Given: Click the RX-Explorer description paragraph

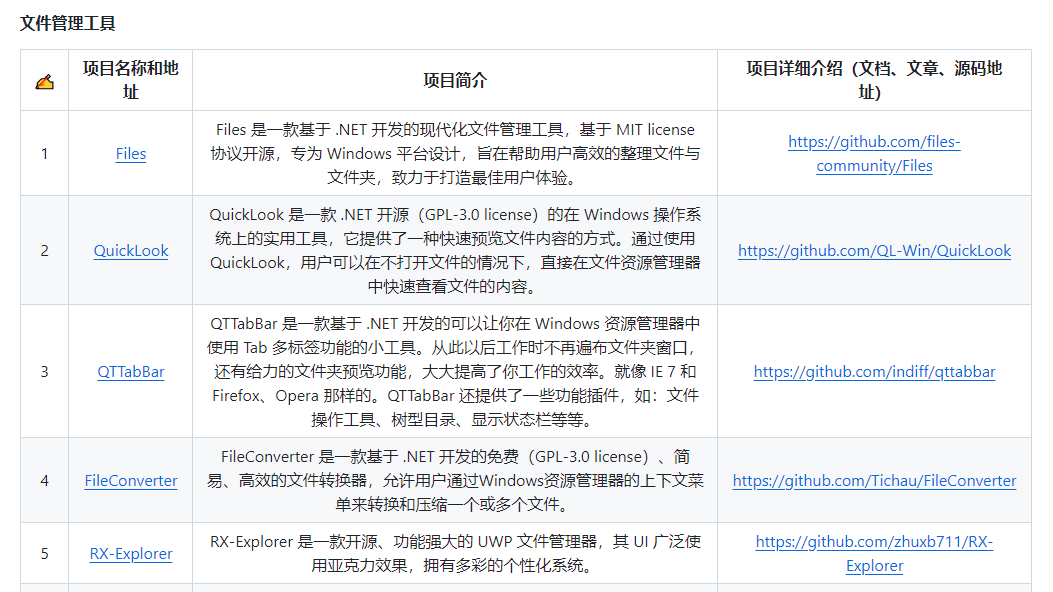Looking at the screenshot, I should pos(455,554).
